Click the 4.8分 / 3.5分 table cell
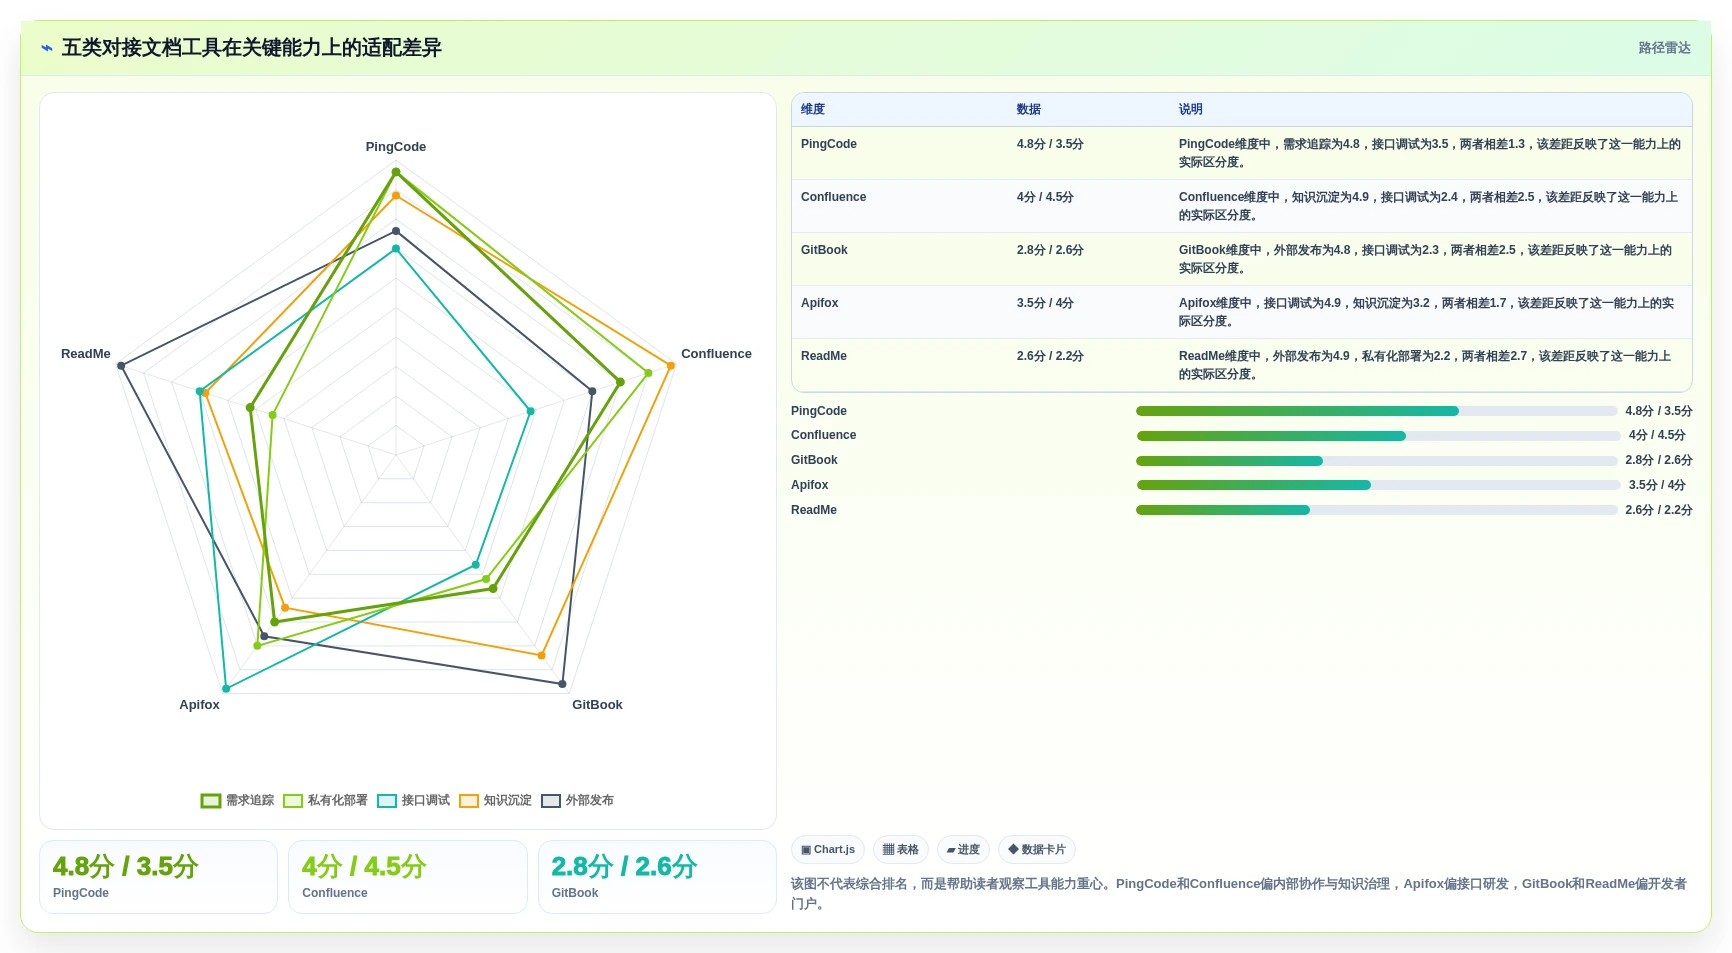This screenshot has height=953, width=1732. pyautogui.click(x=1050, y=144)
